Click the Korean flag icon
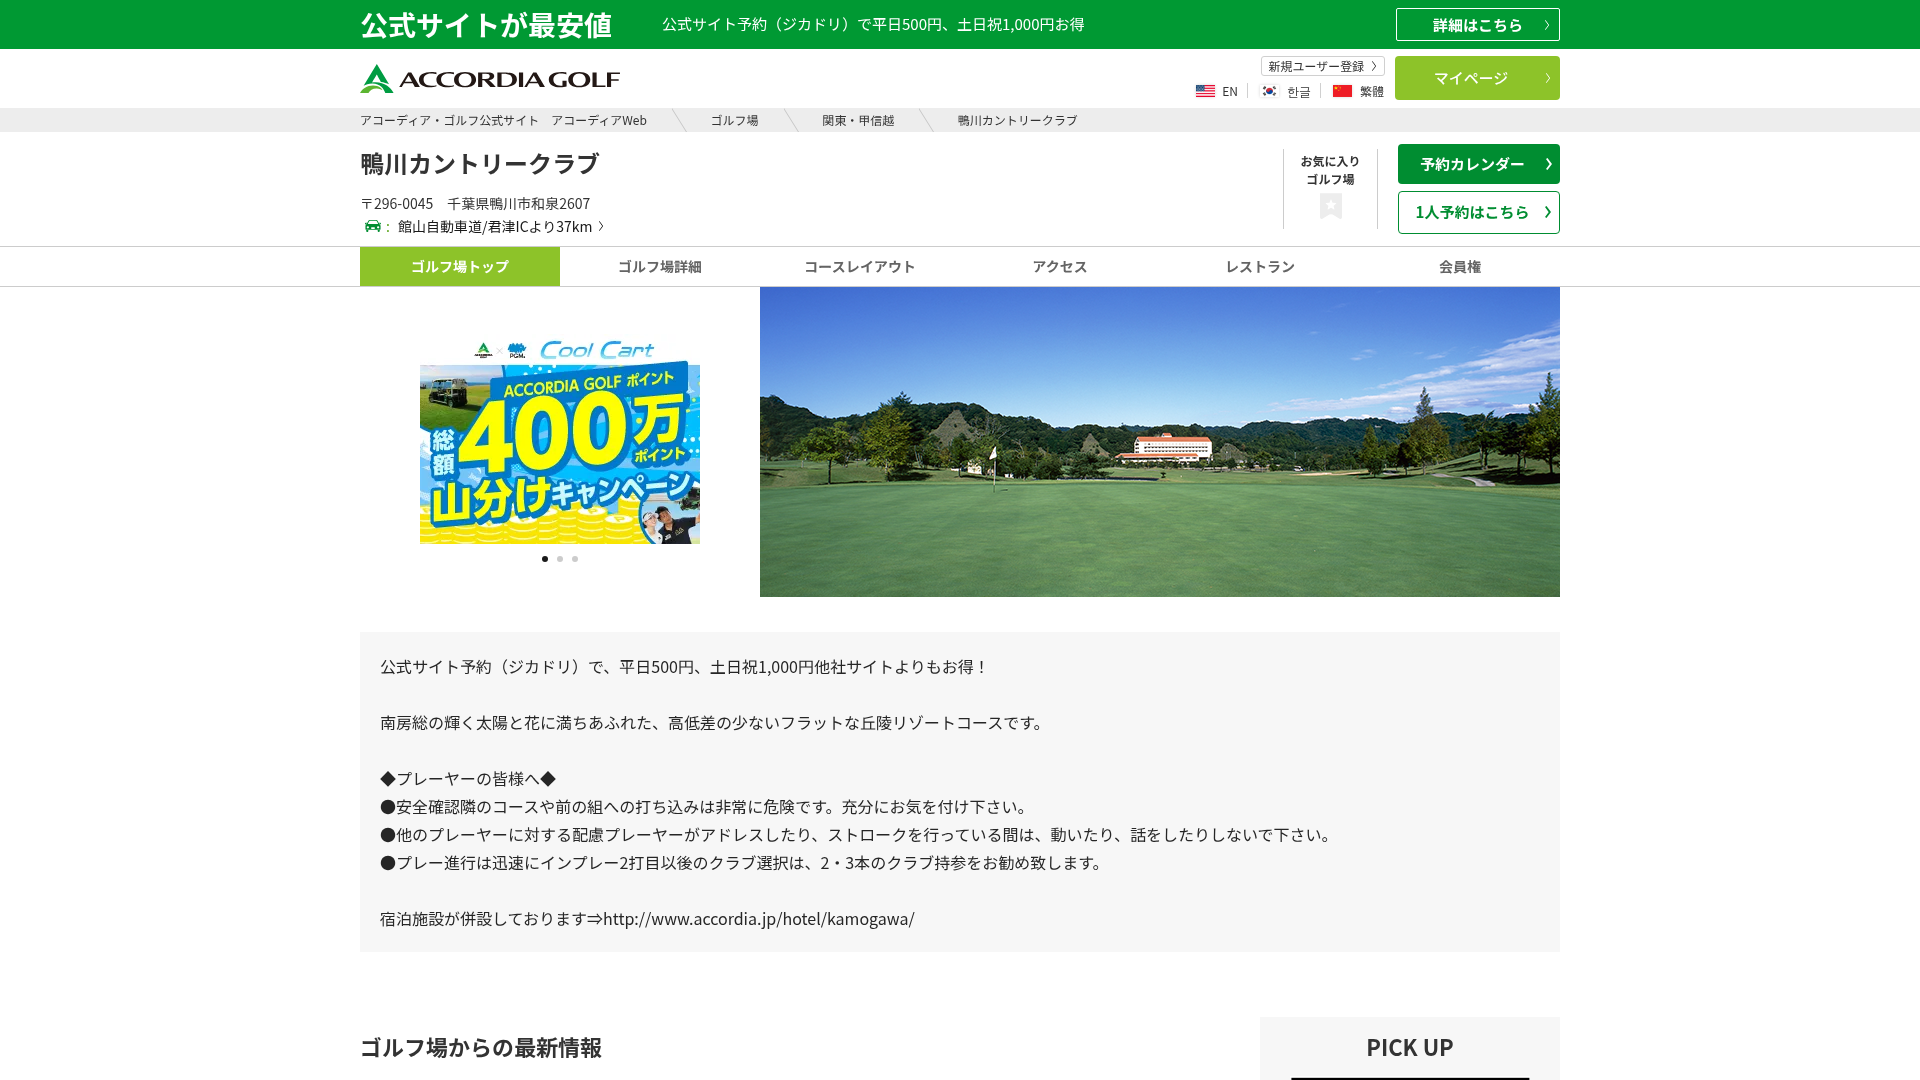The height and width of the screenshot is (1080, 1920). click(1269, 91)
